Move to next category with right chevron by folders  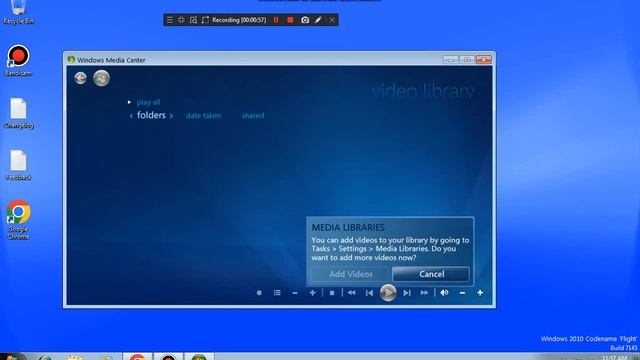click(x=171, y=116)
